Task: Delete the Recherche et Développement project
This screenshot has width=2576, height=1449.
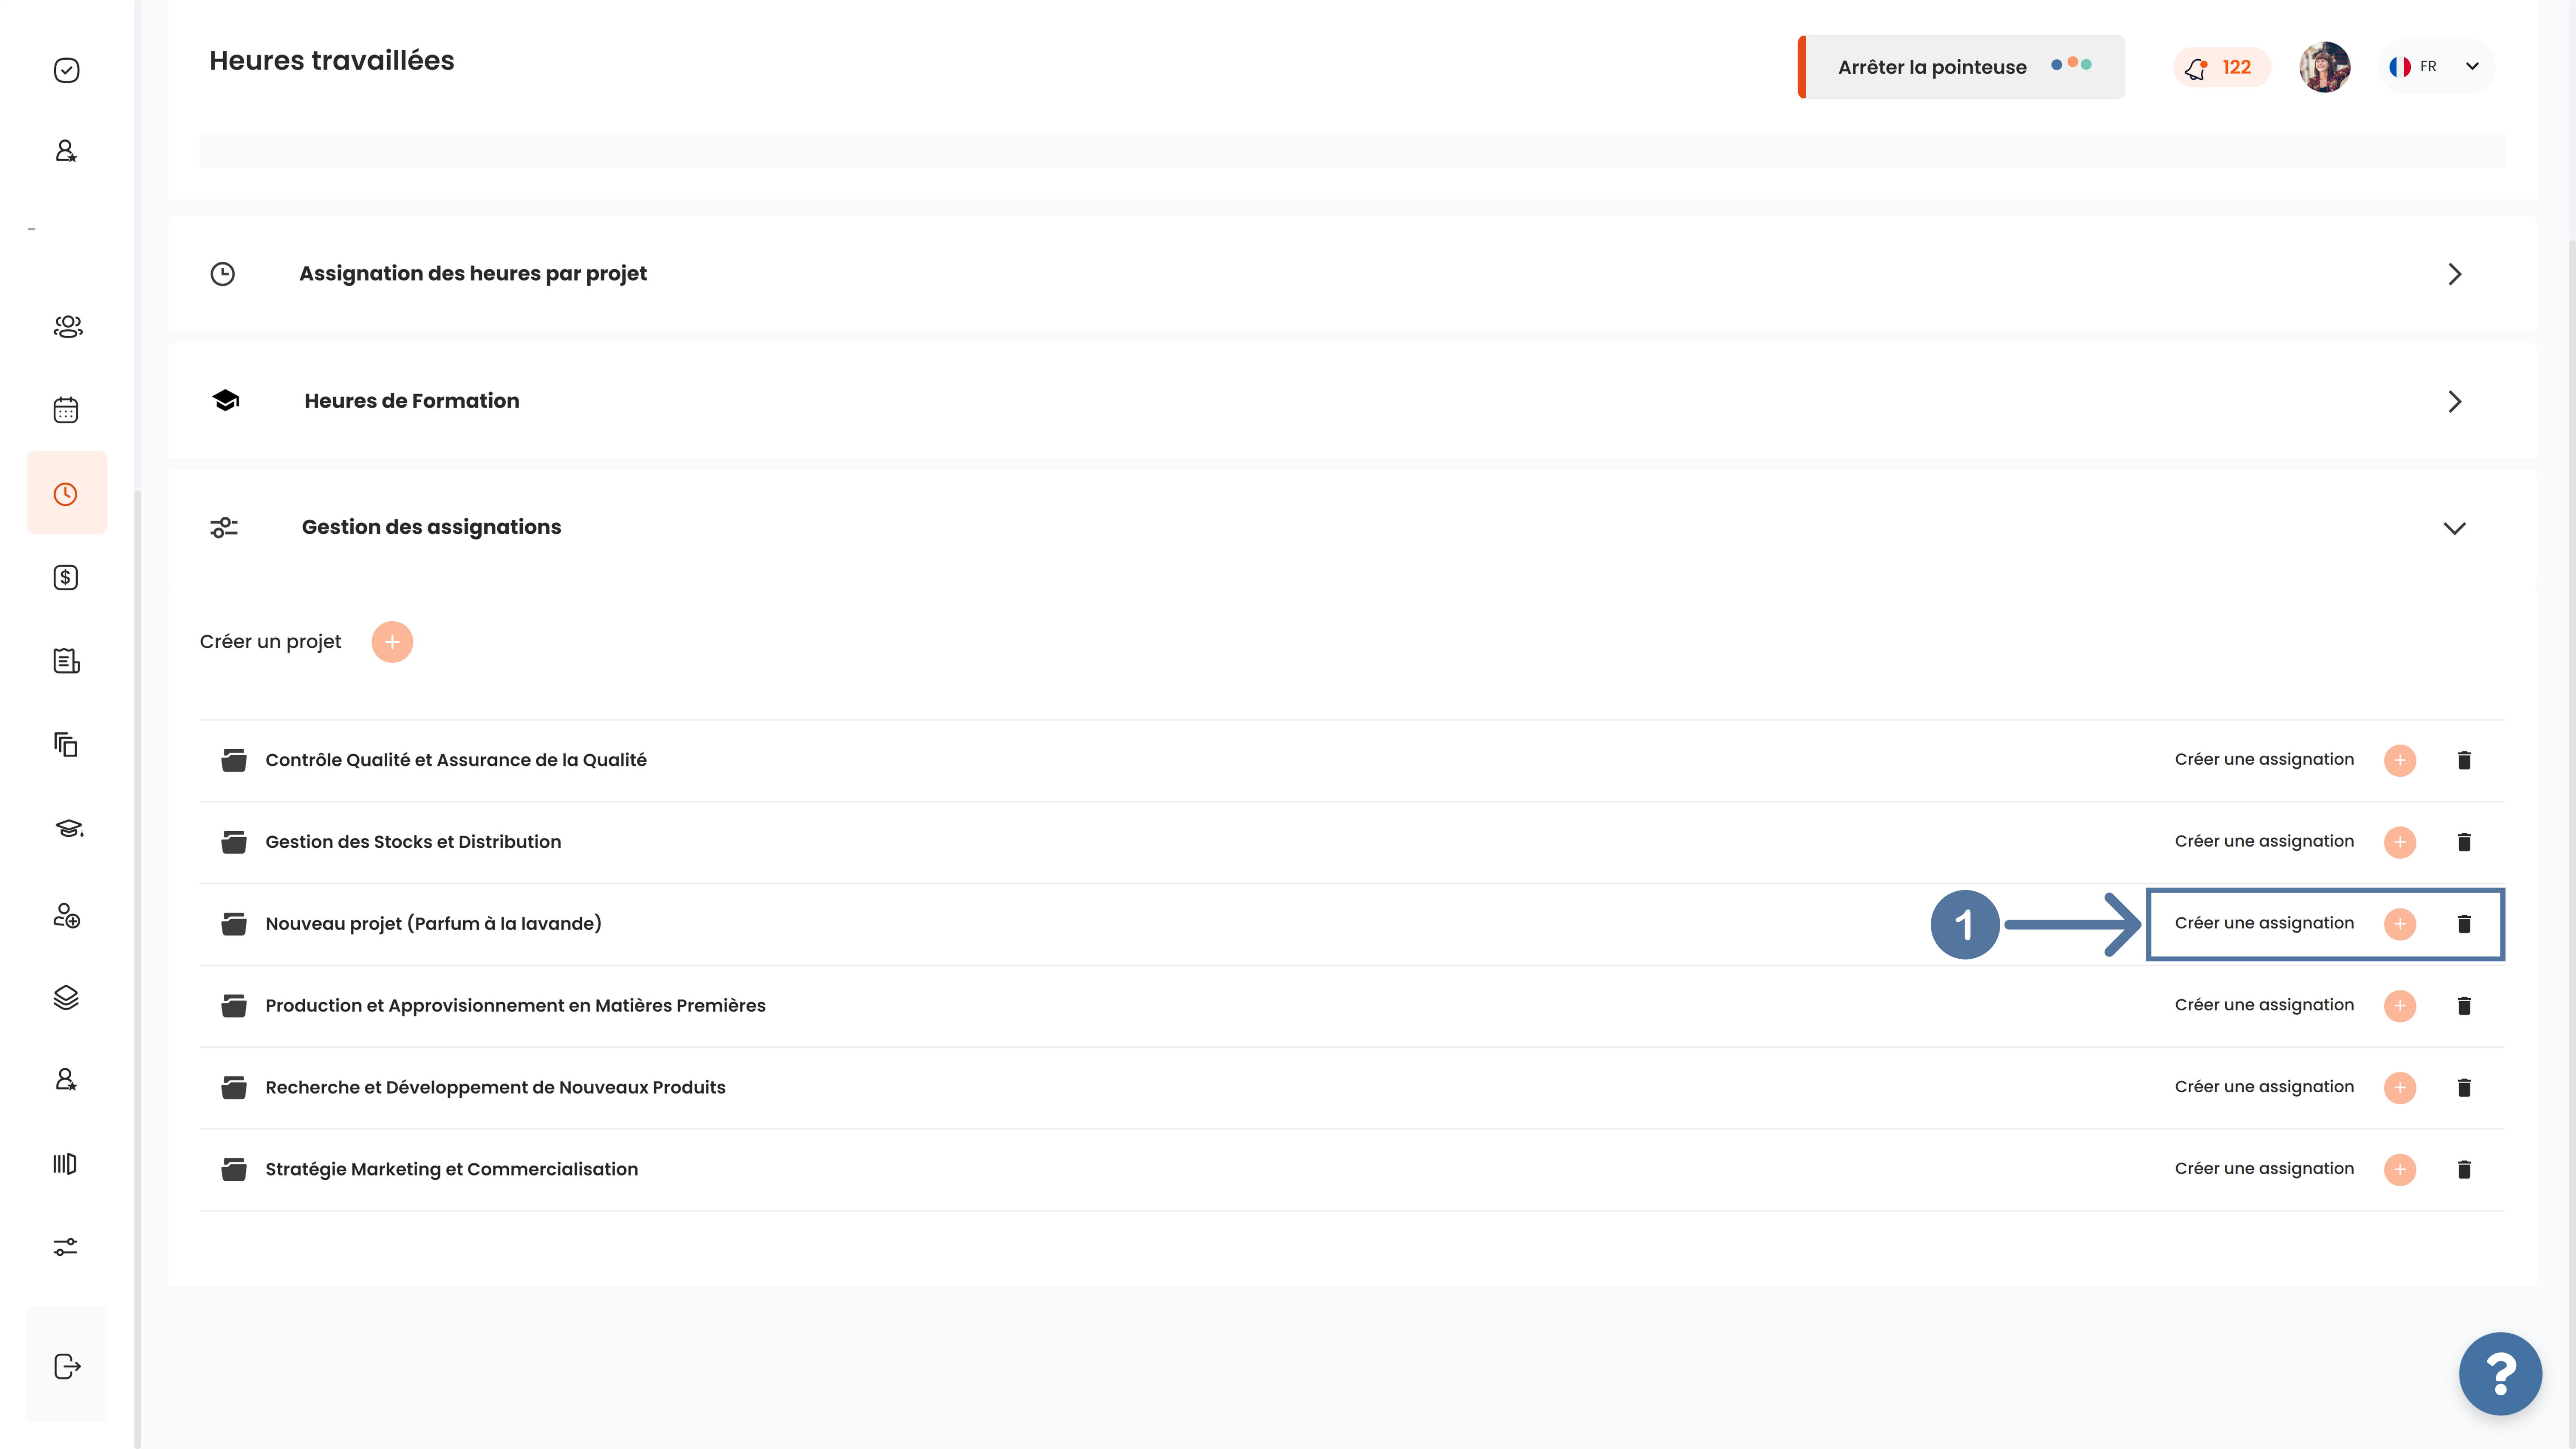Action: [x=2464, y=1088]
